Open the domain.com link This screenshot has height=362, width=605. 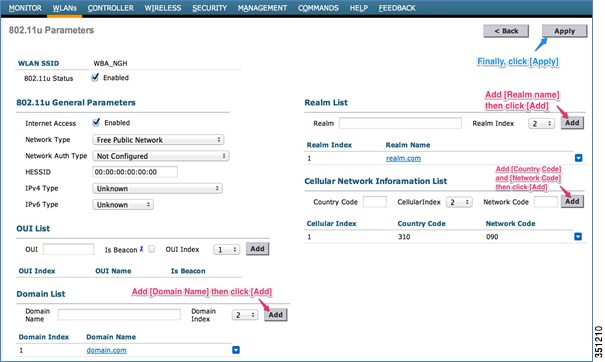pos(106,350)
